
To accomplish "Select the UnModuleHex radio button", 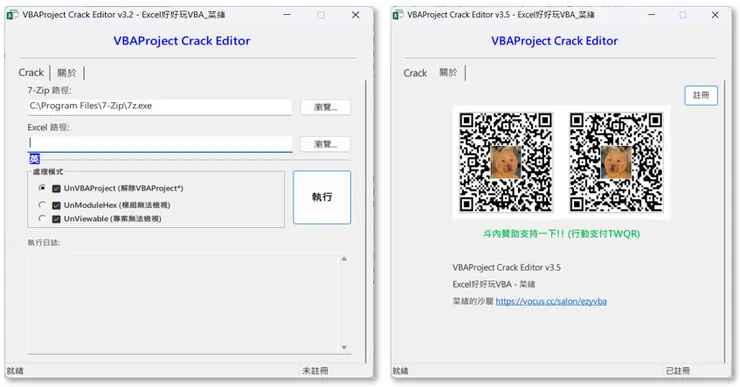I will click(x=42, y=205).
